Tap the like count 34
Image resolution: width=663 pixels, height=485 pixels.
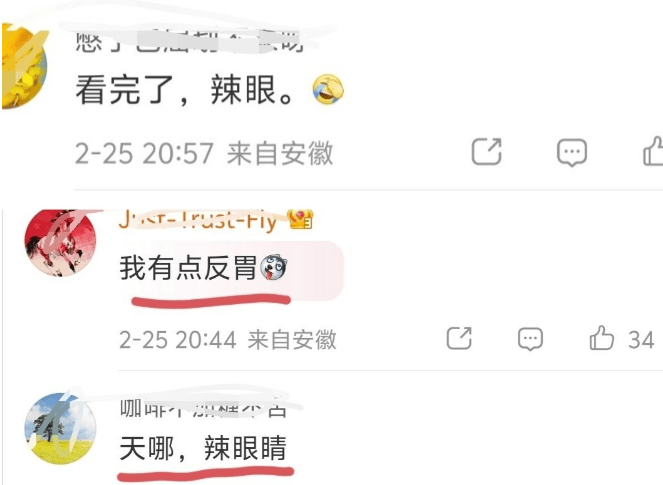tap(641, 340)
